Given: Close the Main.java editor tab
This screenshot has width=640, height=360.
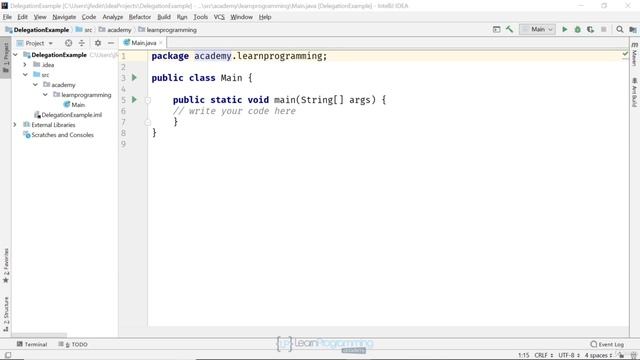Looking at the screenshot, I should (x=161, y=43).
